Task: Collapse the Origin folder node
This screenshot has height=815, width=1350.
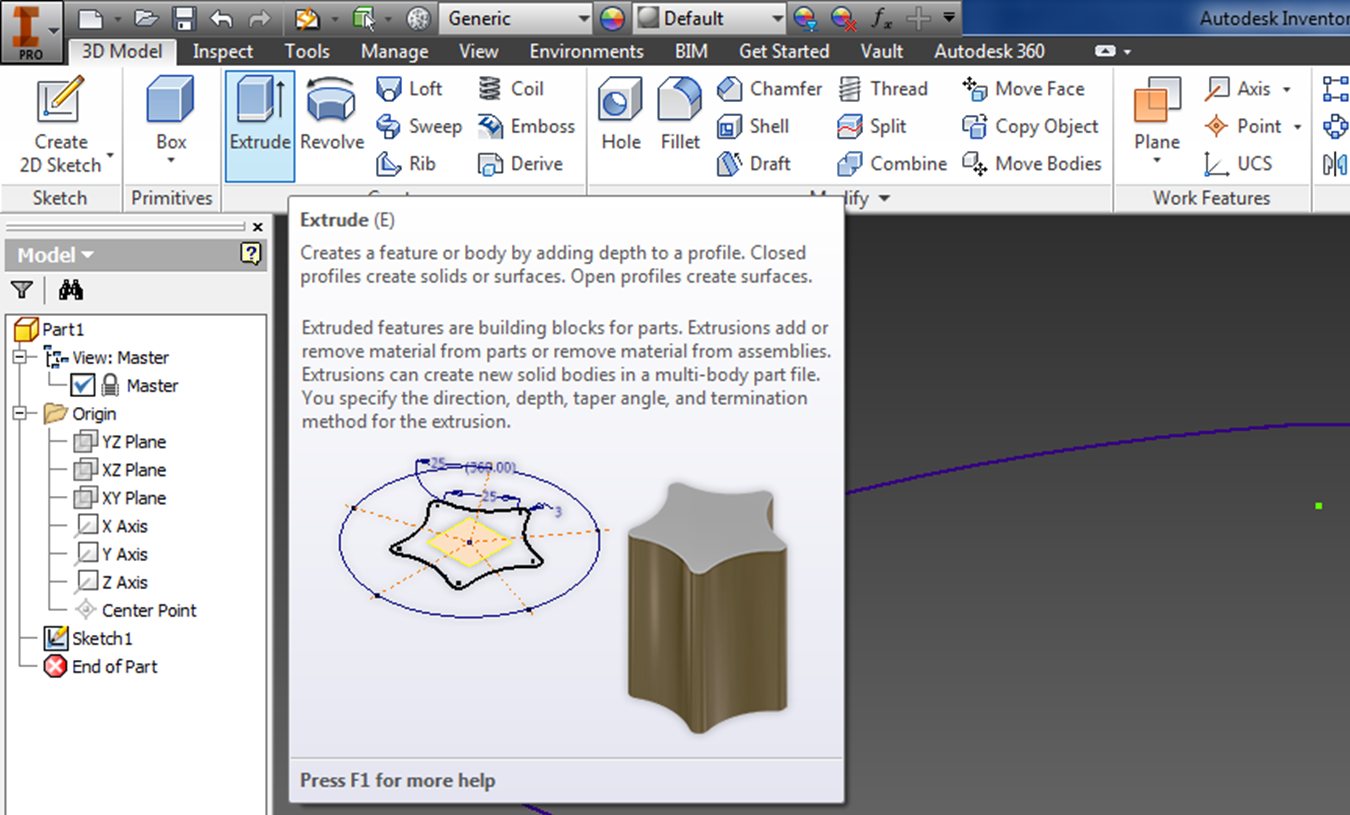Action: click(x=19, y=413)
